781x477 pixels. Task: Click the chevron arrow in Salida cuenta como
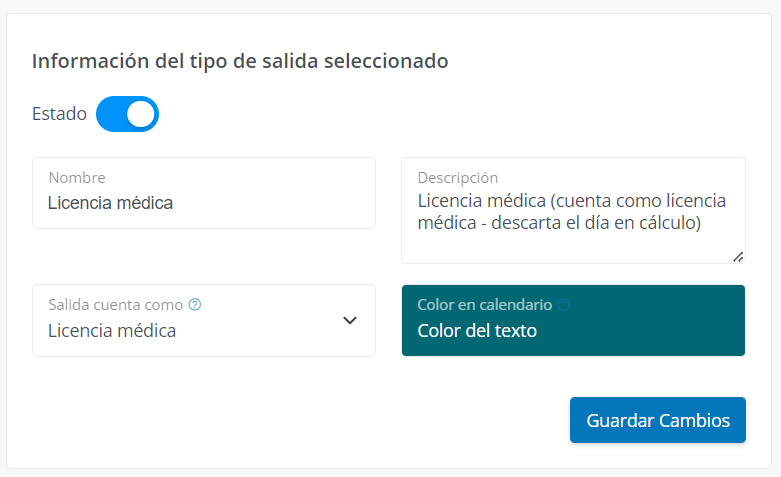350,320
